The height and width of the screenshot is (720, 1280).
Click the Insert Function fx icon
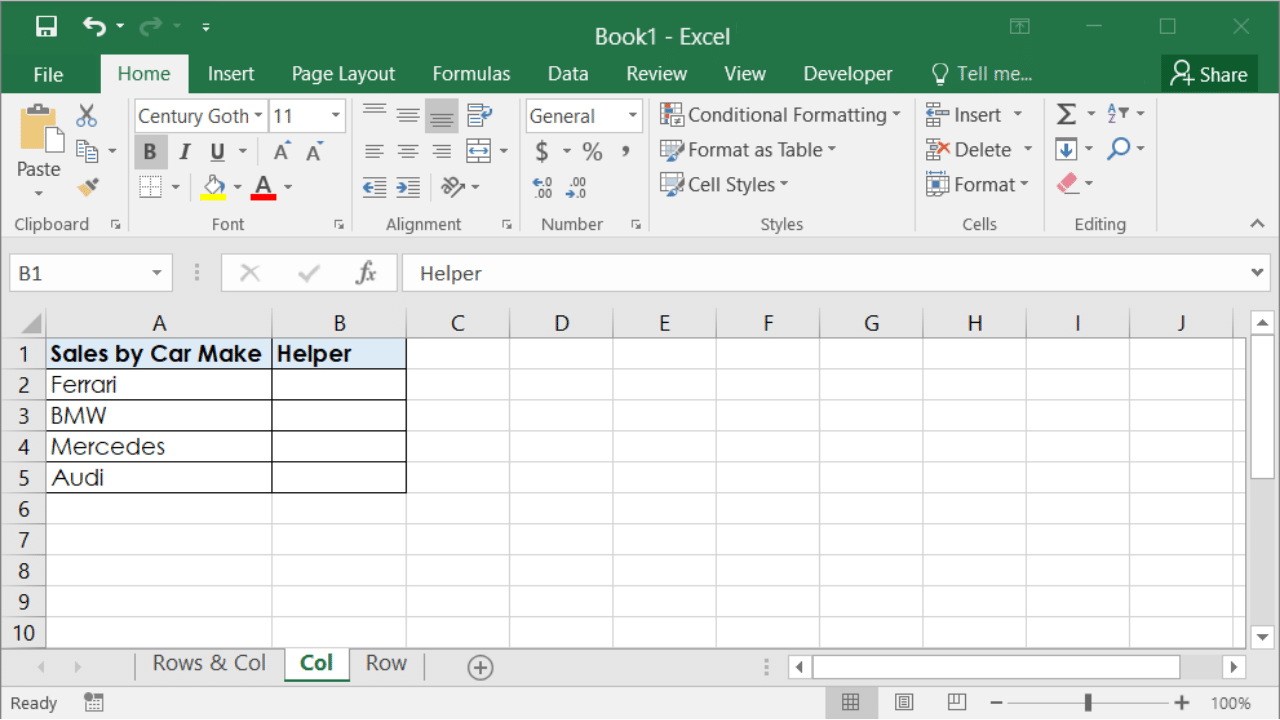366,273
